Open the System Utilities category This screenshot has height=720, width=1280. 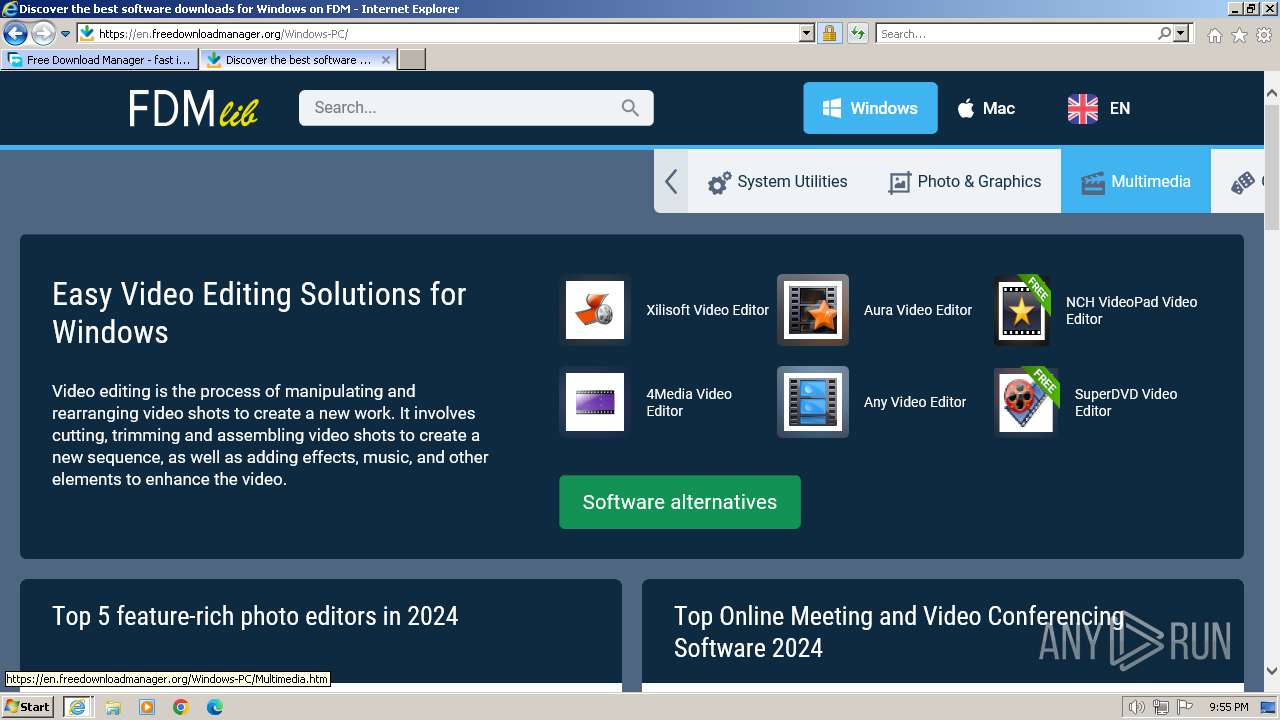[777, 181]
